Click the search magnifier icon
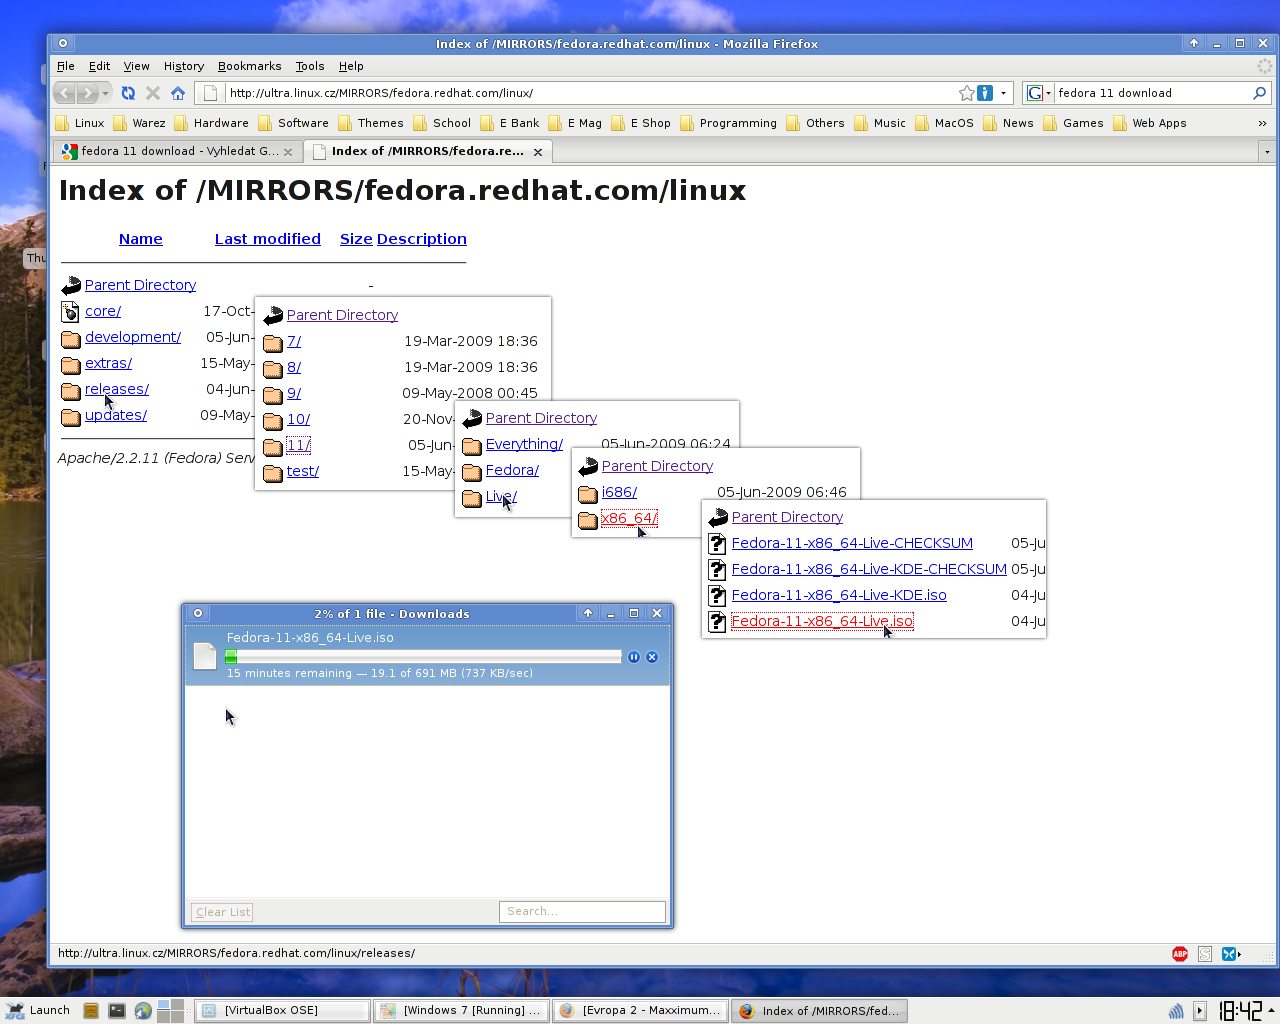Screen dimensions: 1280x1024 point(1259,93)
